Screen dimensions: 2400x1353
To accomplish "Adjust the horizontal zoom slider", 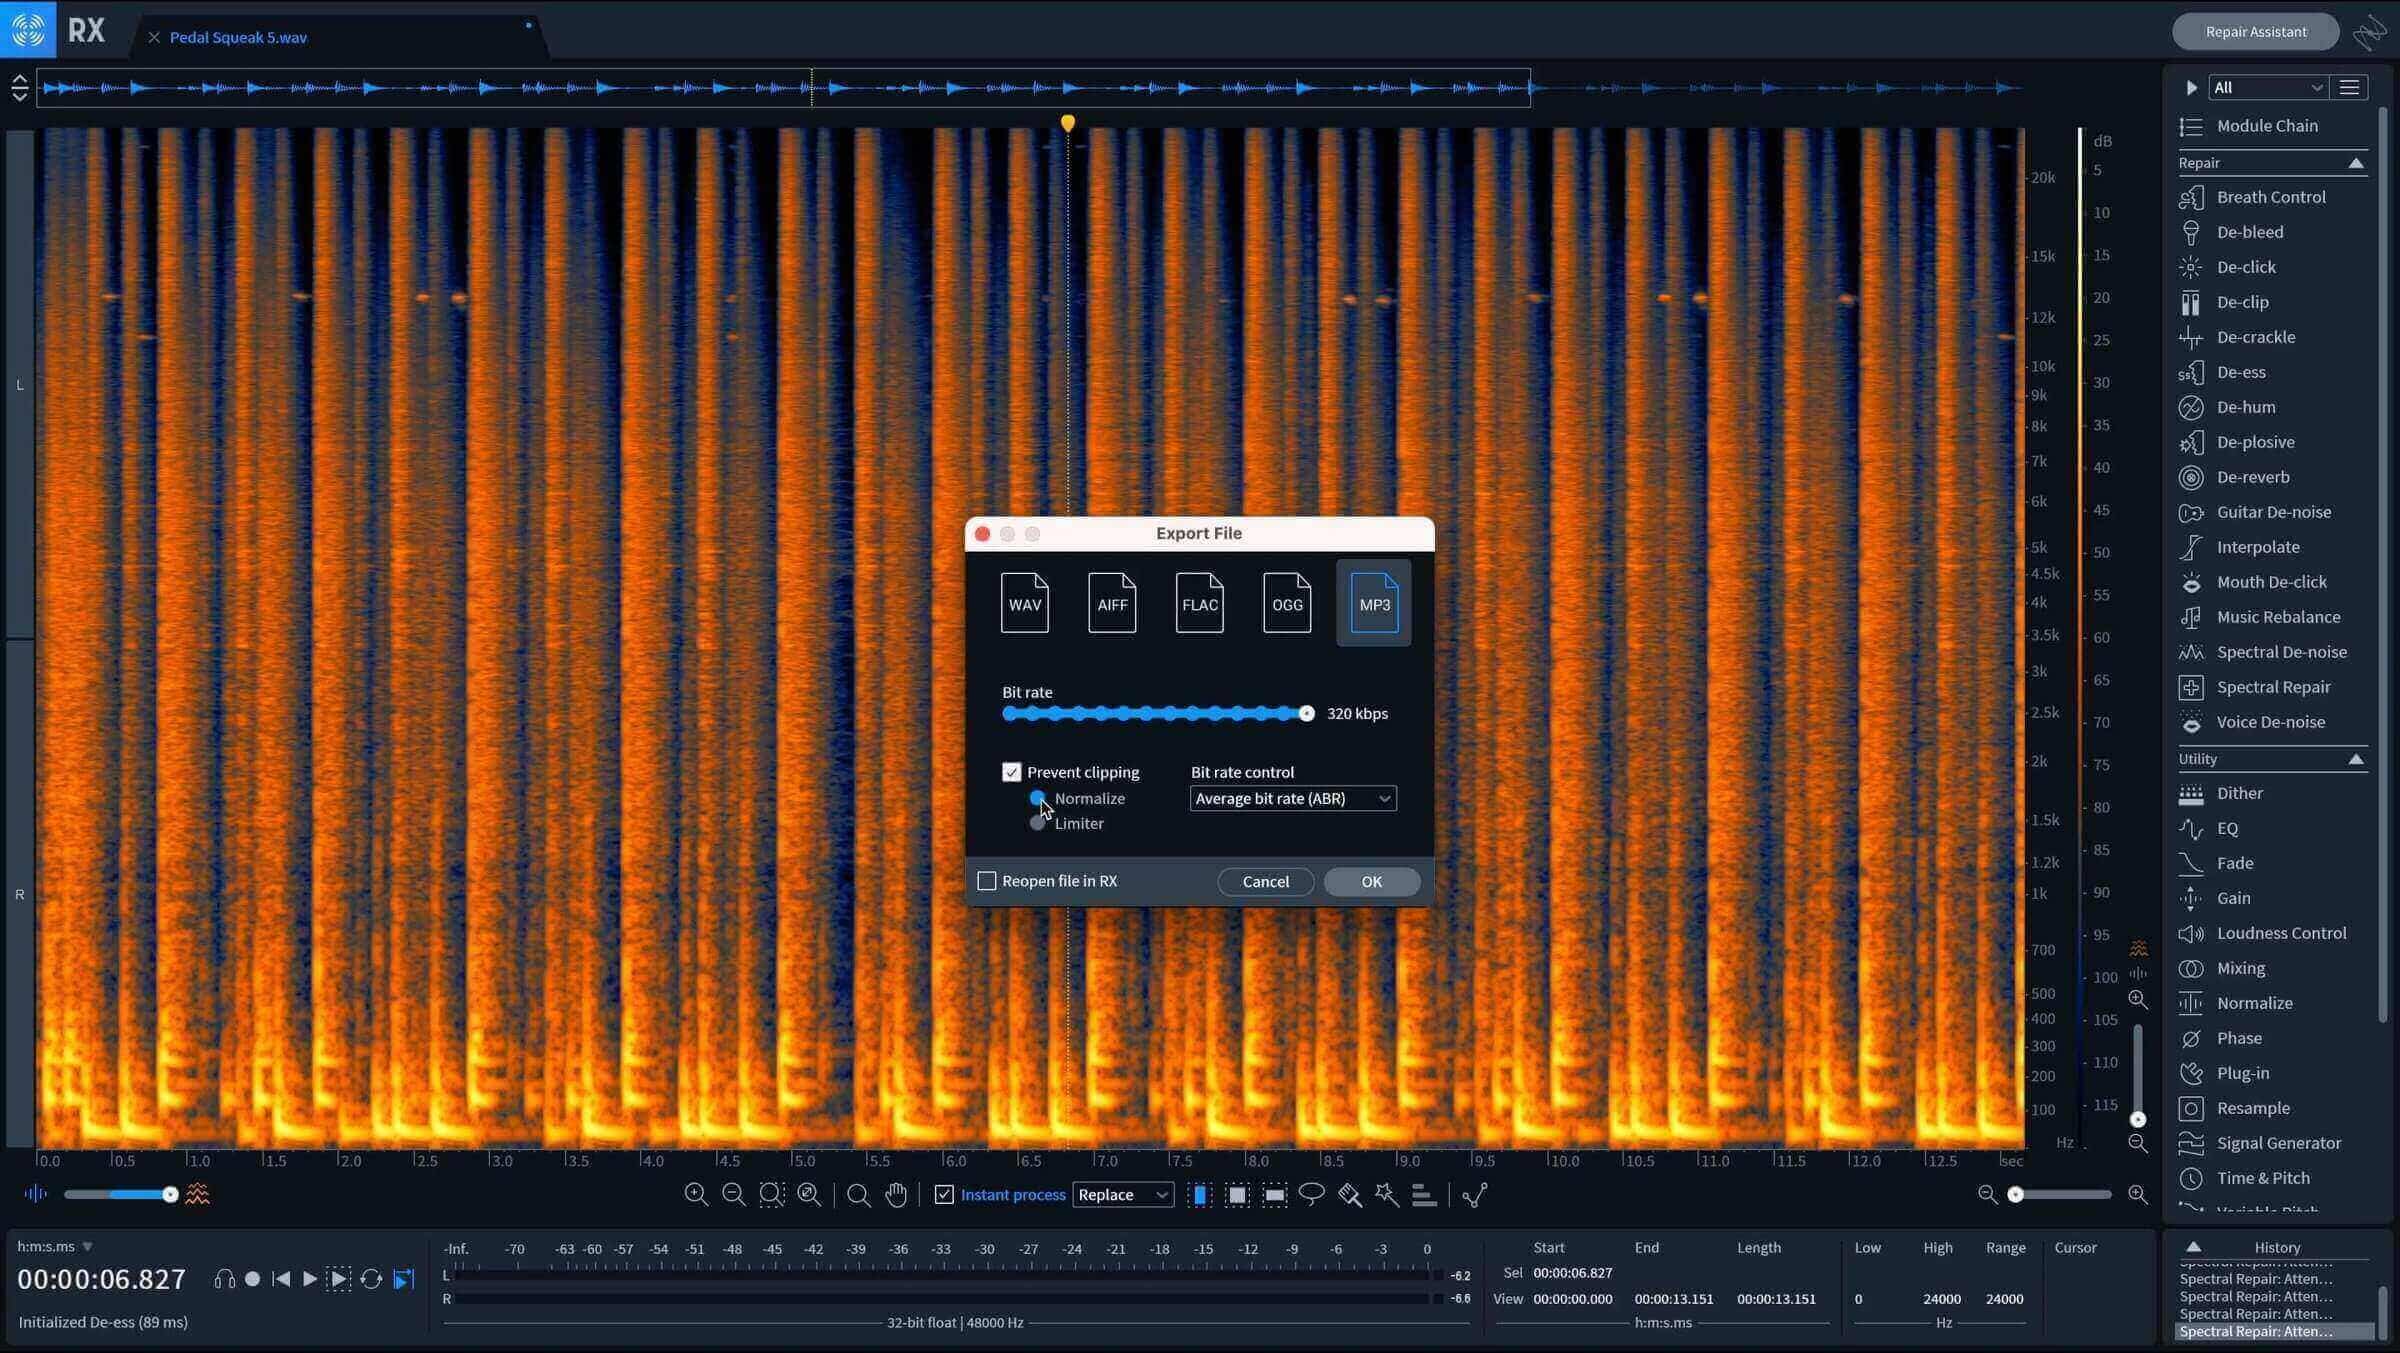I will (2015, 1195).
